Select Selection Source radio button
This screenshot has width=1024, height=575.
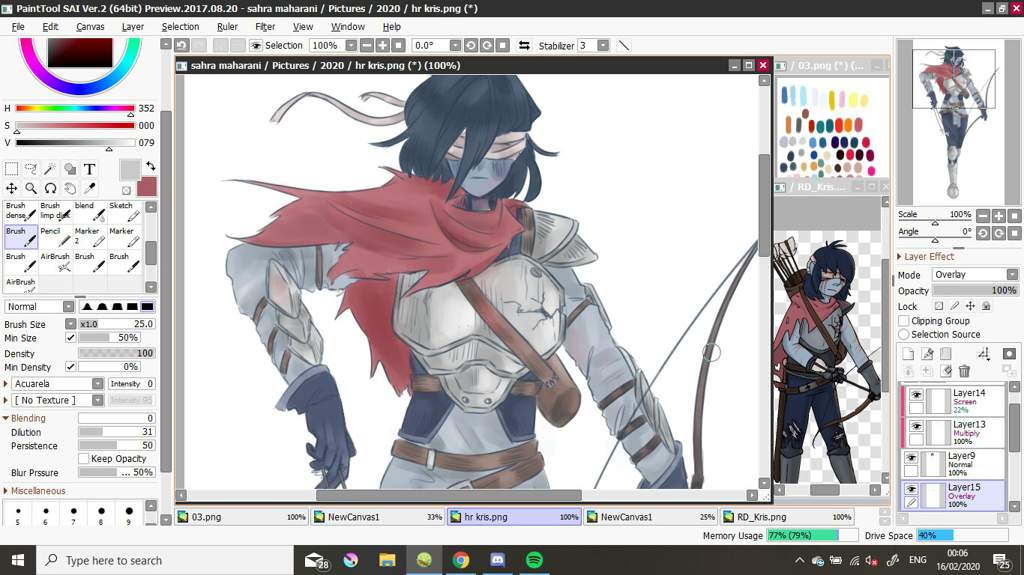tap(904, 334)
